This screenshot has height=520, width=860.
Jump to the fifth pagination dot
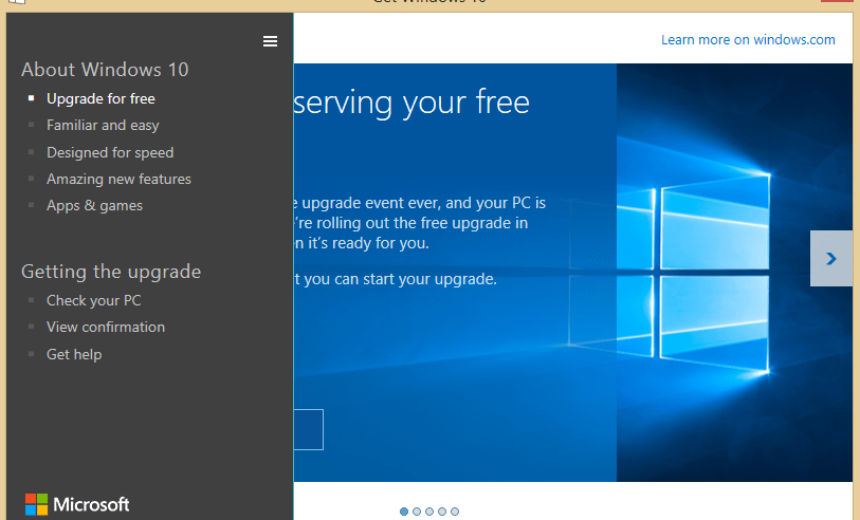pyautogui.click(x=455, y=511)
